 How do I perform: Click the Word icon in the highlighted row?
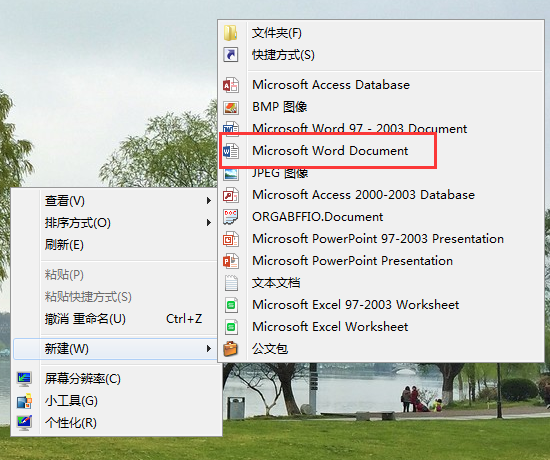(231, 151)
